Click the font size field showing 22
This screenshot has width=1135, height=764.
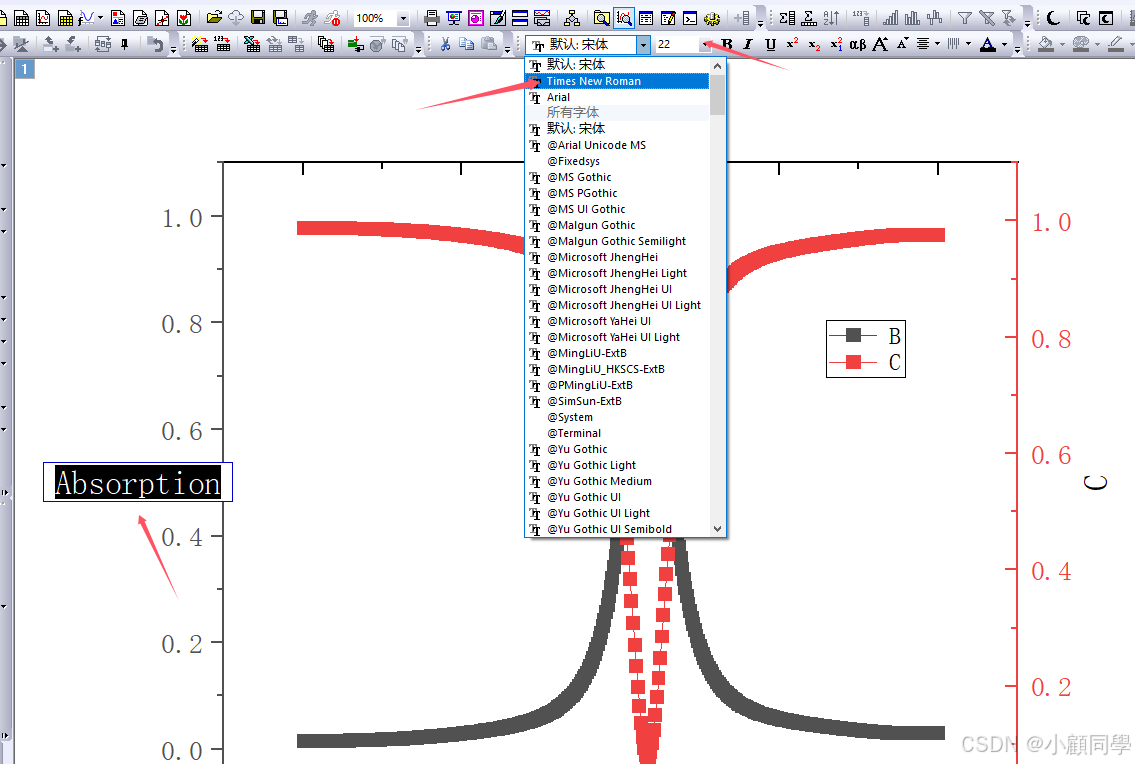(678, 44)
